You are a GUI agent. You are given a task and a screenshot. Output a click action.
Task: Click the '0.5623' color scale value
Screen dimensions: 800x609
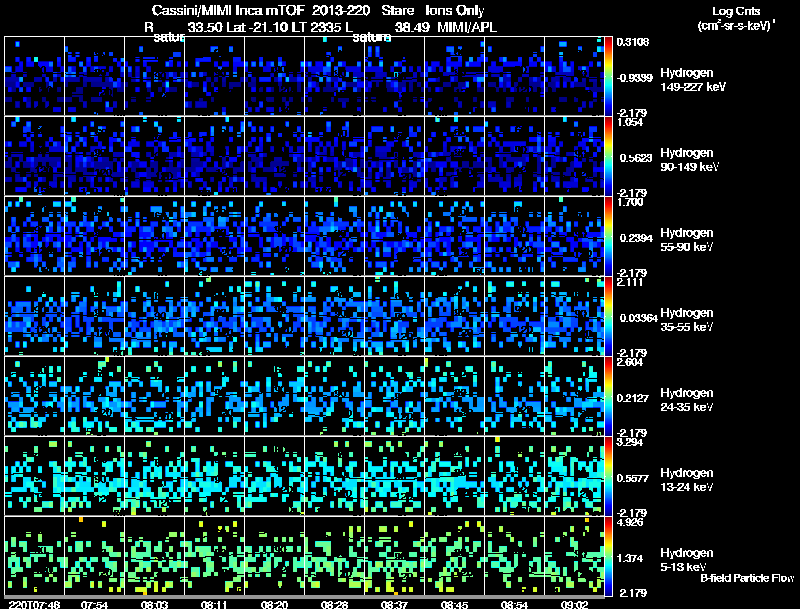(x=636, y=158)
